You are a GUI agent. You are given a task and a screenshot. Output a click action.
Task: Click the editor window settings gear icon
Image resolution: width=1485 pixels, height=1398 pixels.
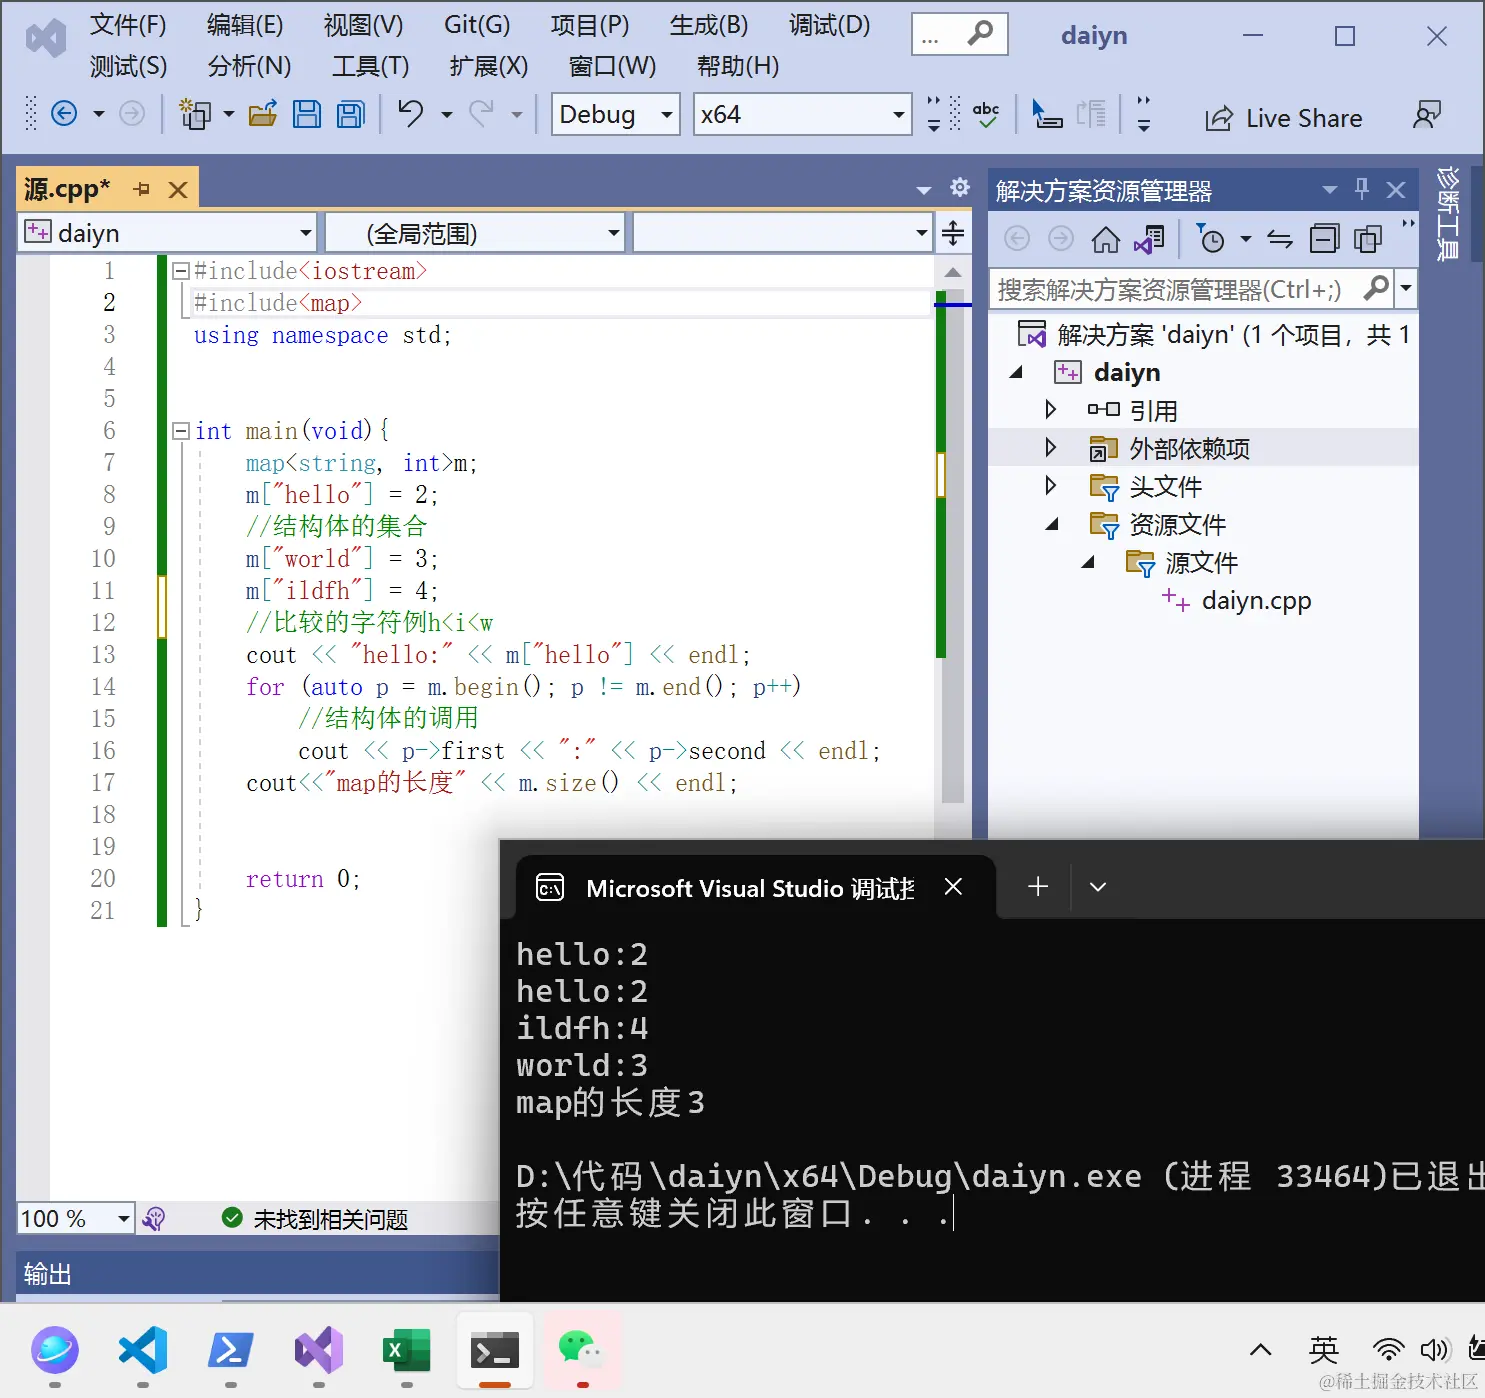(960, 187)
